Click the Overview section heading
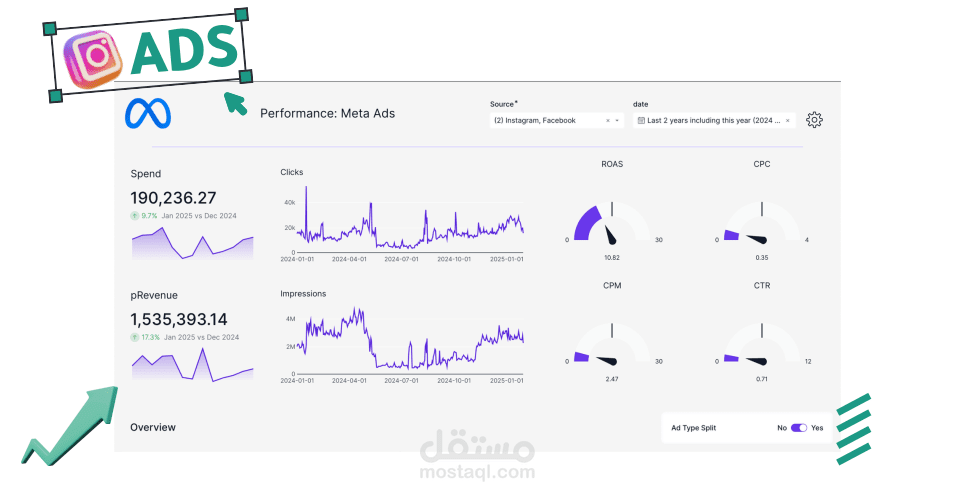The height and width of the screenshot is (492, 955). (x=153, y=427)
